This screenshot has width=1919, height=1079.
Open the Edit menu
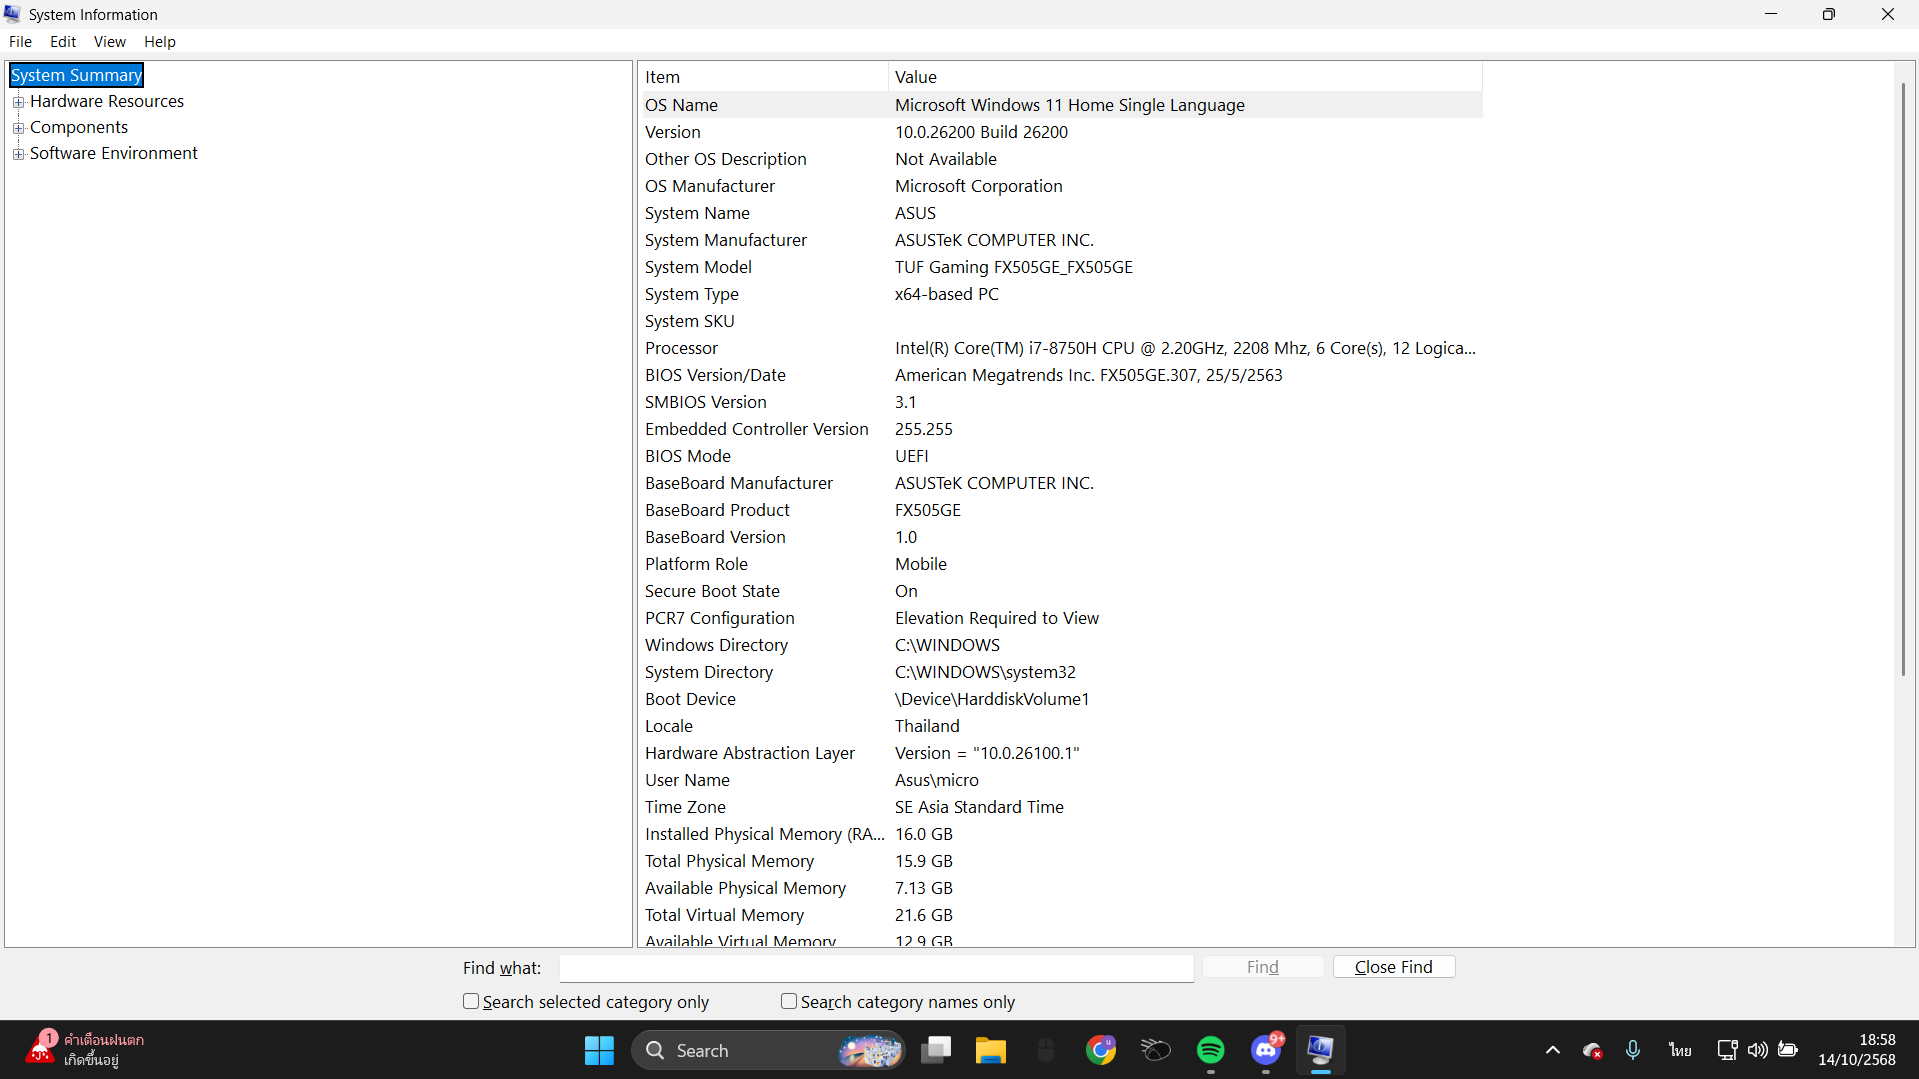(x=63, y=42)
